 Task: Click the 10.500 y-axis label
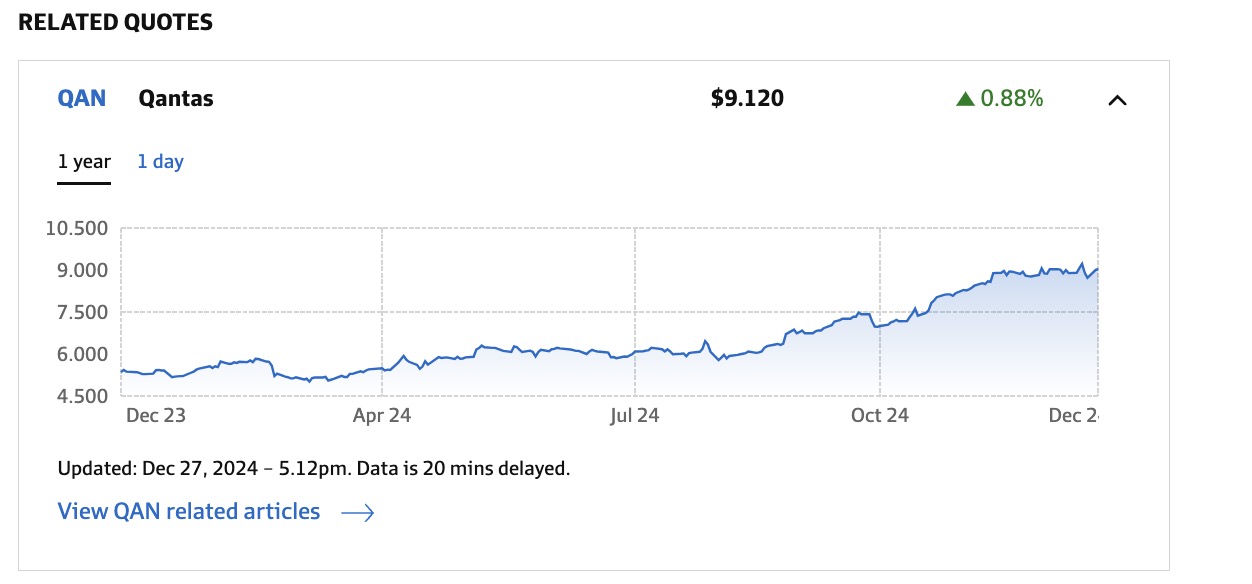(77, 228)
